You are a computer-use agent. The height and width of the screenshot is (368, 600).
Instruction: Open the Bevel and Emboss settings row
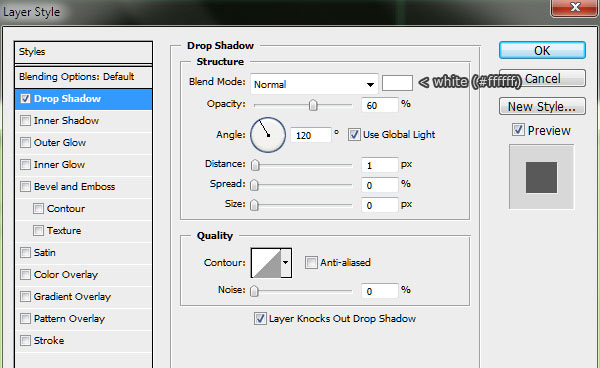(83, 187)
